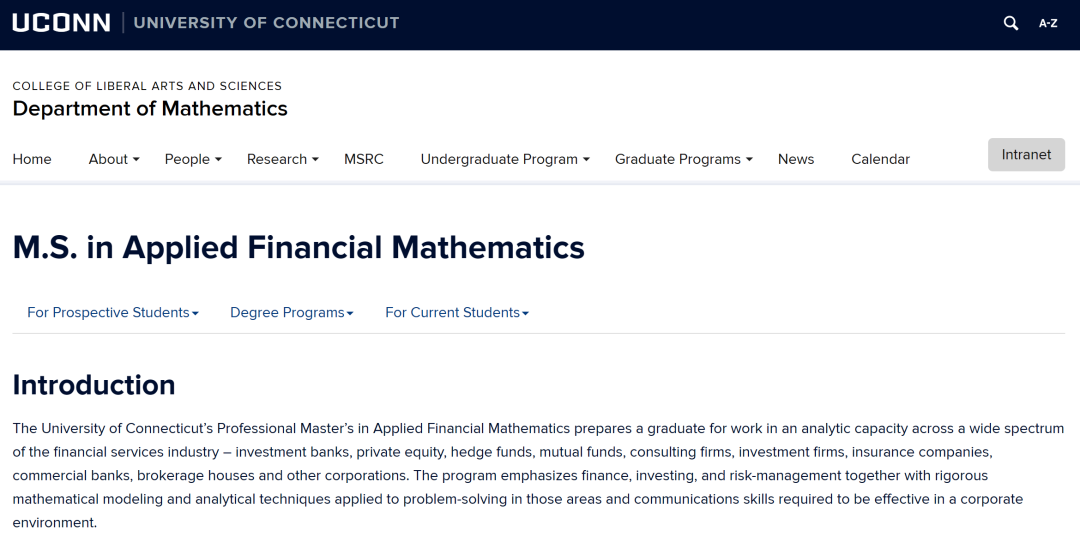1080x537 pixels.
Task: Open the Degree Programs submenu
Action: click(292, 313)
